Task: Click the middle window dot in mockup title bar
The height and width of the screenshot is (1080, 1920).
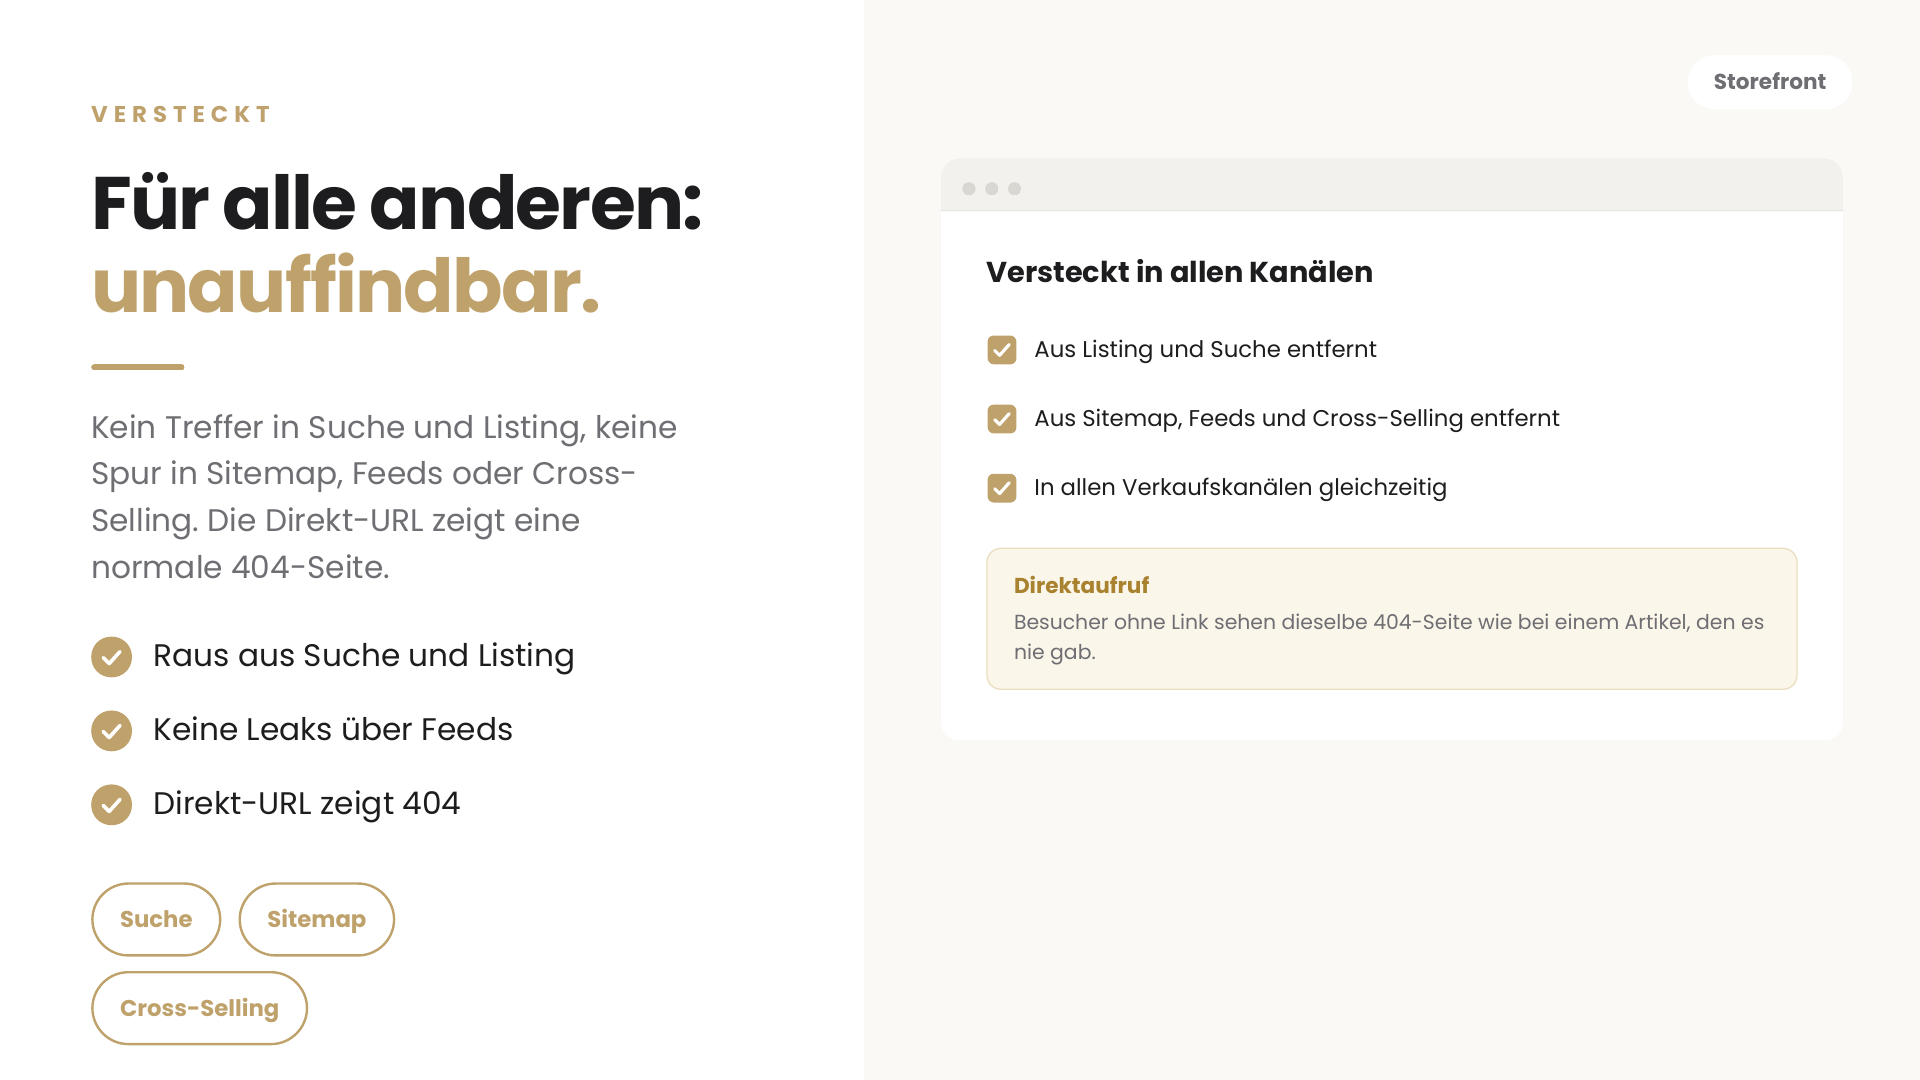Action: pyautogui.click(x=992, y=189)
